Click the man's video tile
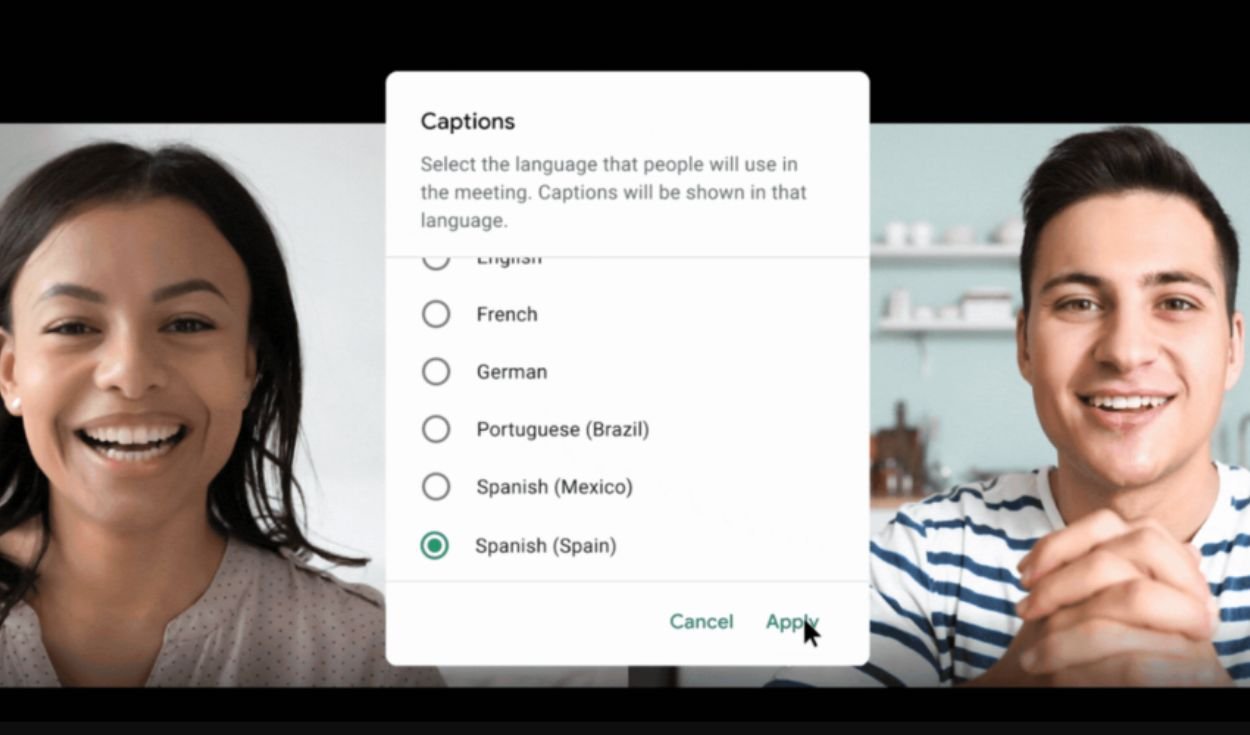The image size is (1250, 735). coord(1060,405)
